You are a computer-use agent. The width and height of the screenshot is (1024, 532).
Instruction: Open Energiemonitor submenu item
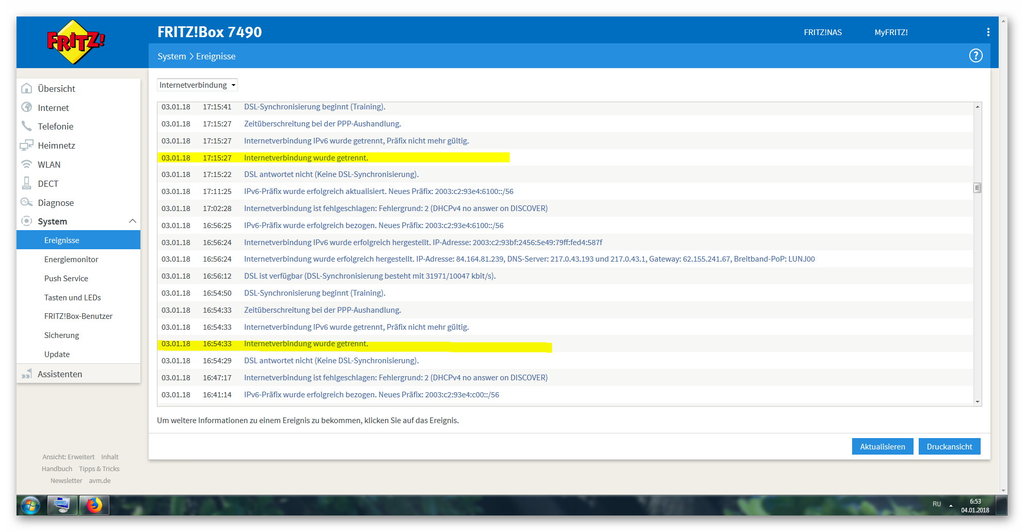71,259
